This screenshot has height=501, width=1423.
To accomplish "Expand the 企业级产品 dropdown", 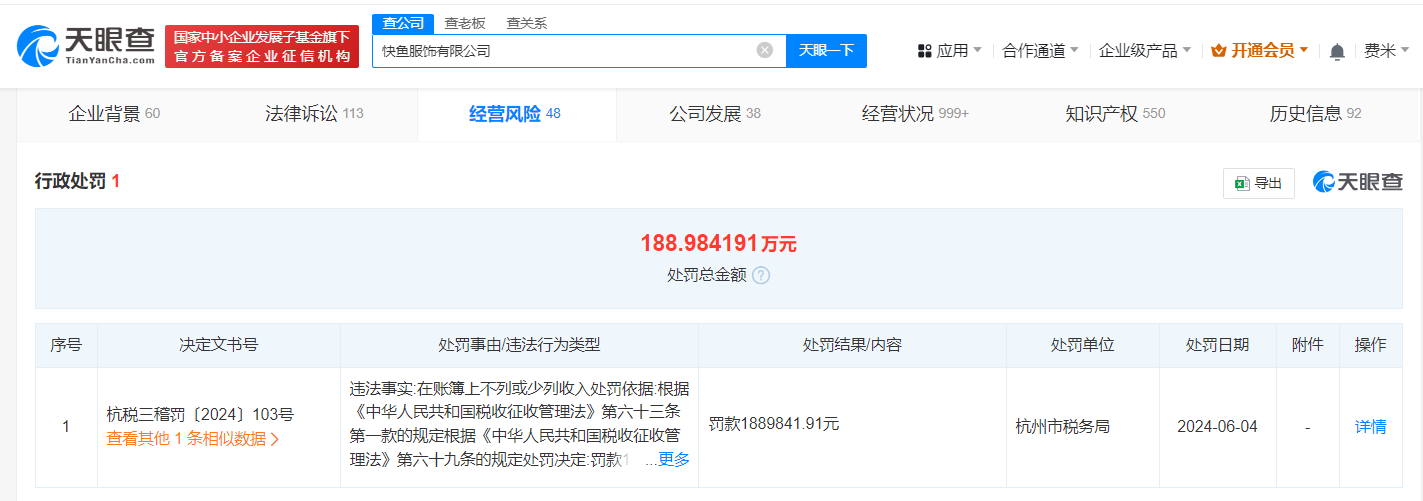I will tap(1145, 50).
